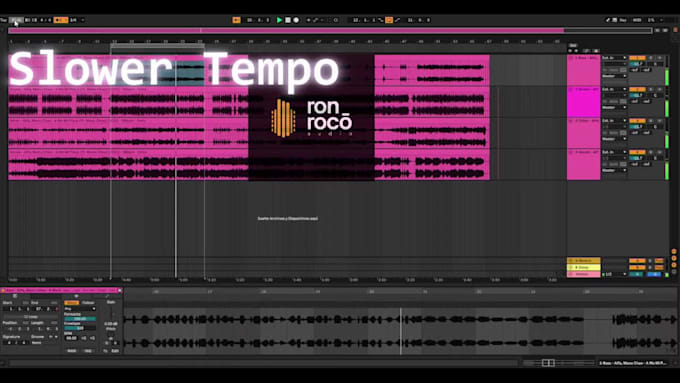
Task: Toggle the computer MIDI keyboard icon
Action: pos(615,20)
